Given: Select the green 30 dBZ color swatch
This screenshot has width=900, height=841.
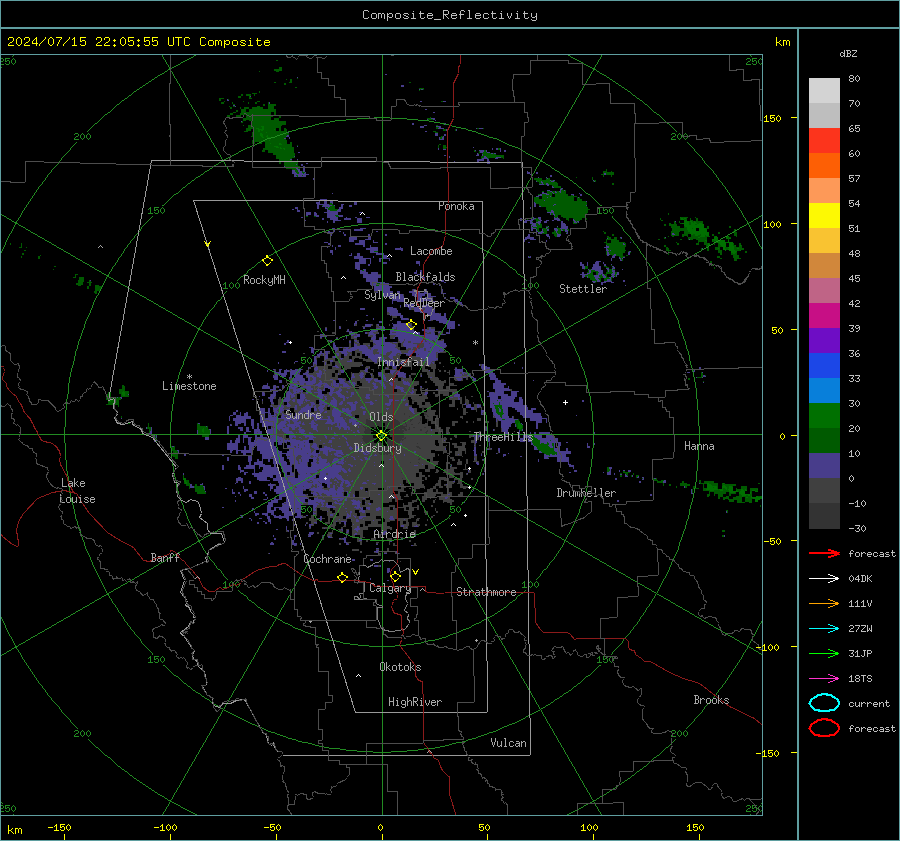Looking at the screenshot, I should (x=824, y=415).
